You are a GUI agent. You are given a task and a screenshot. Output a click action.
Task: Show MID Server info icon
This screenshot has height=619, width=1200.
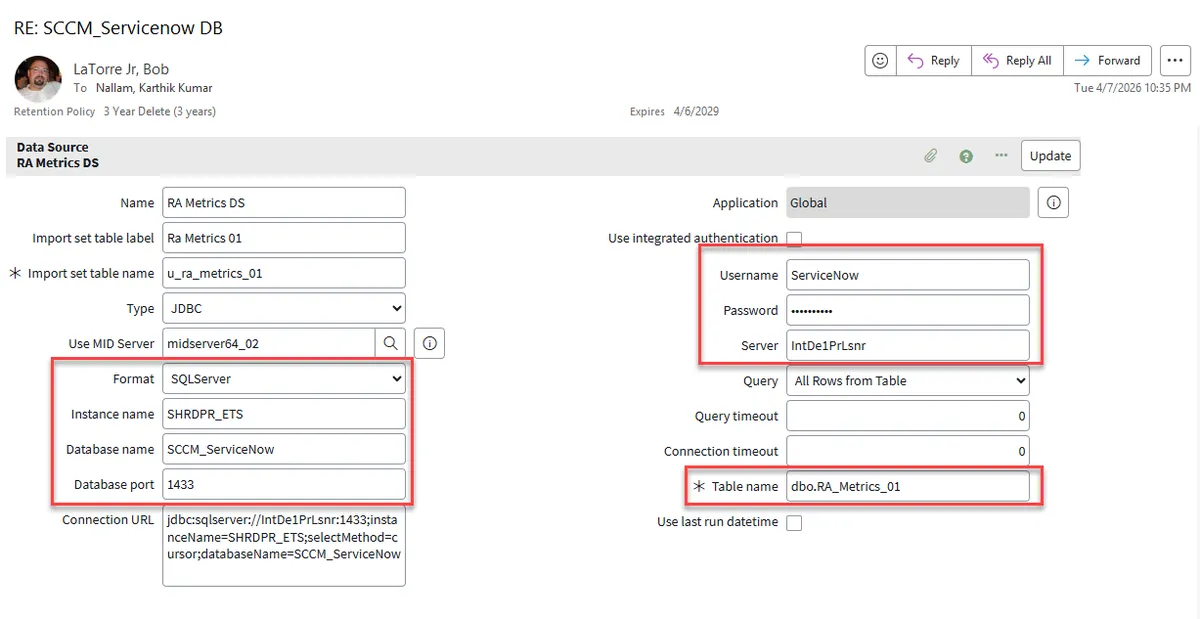pyautogui.click(x=429, y=343)
